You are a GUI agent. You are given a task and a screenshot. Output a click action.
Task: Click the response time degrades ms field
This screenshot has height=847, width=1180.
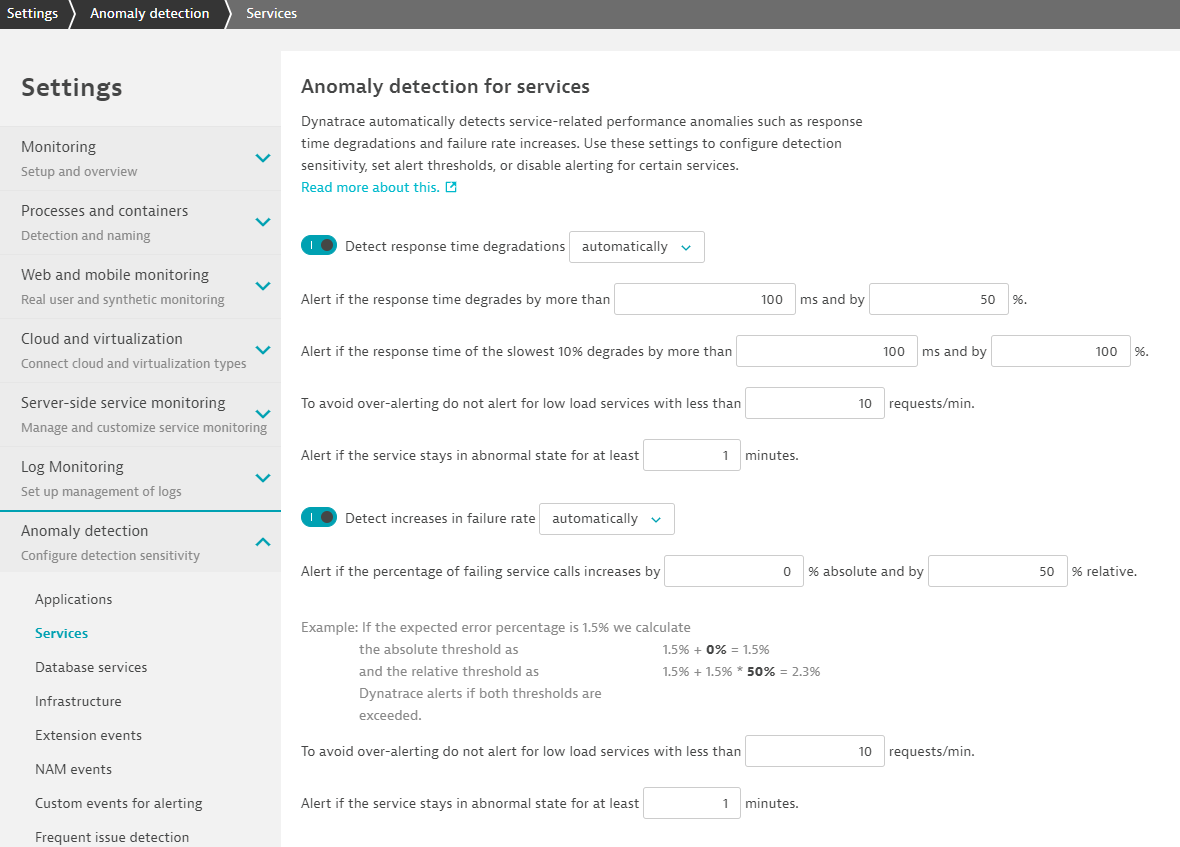(704, 299)
